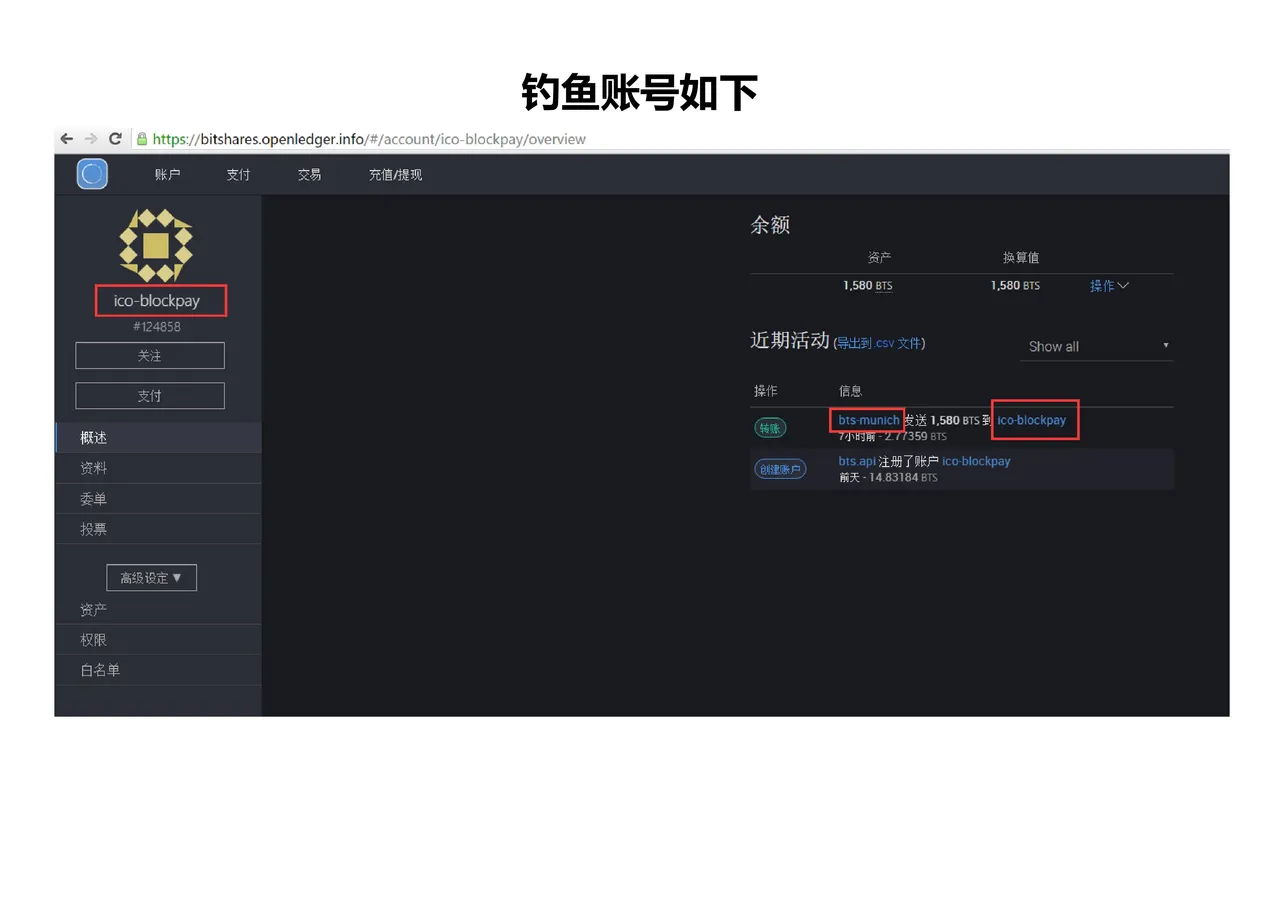Click the 导出到 .csv 文件 link
This screenshot has width=1280, height=905.
879,344
